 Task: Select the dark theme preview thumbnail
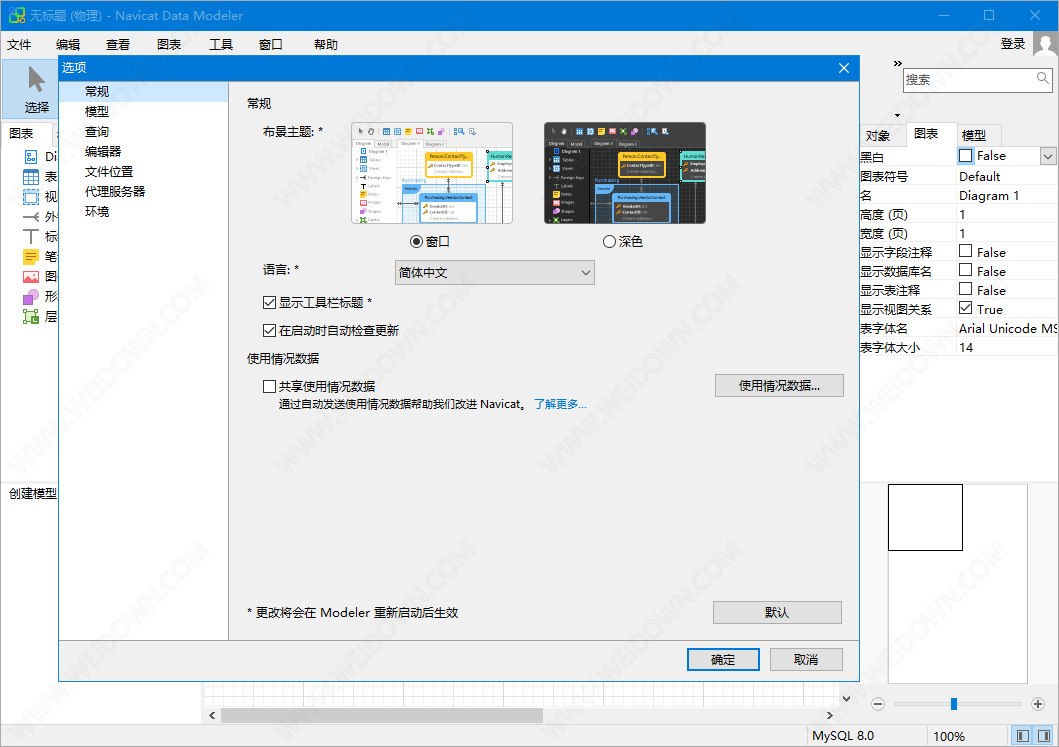pyautogui.click(x=625, y=173)
